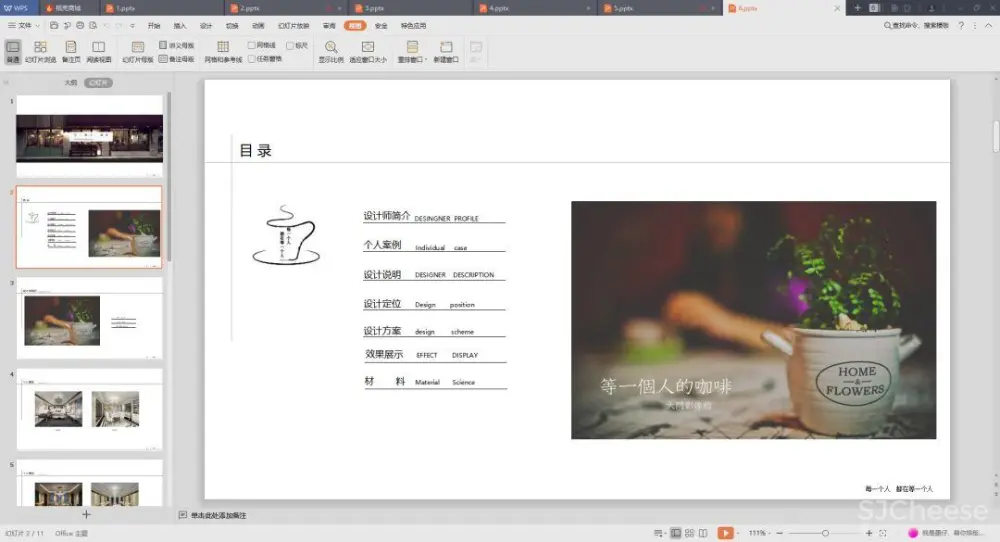Click the 查找命令 search commands box
1000x542 pixels.
coord(916,26)
